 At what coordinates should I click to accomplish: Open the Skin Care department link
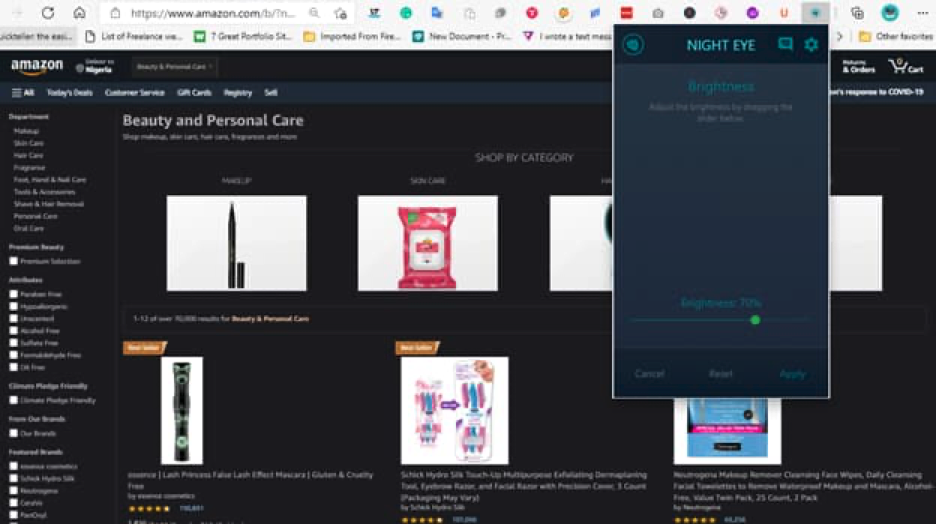pyautogui.click(x=29, y=143)
